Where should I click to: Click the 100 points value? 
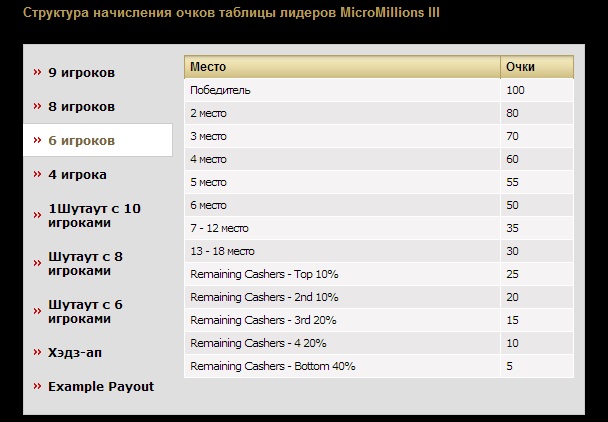515,90
